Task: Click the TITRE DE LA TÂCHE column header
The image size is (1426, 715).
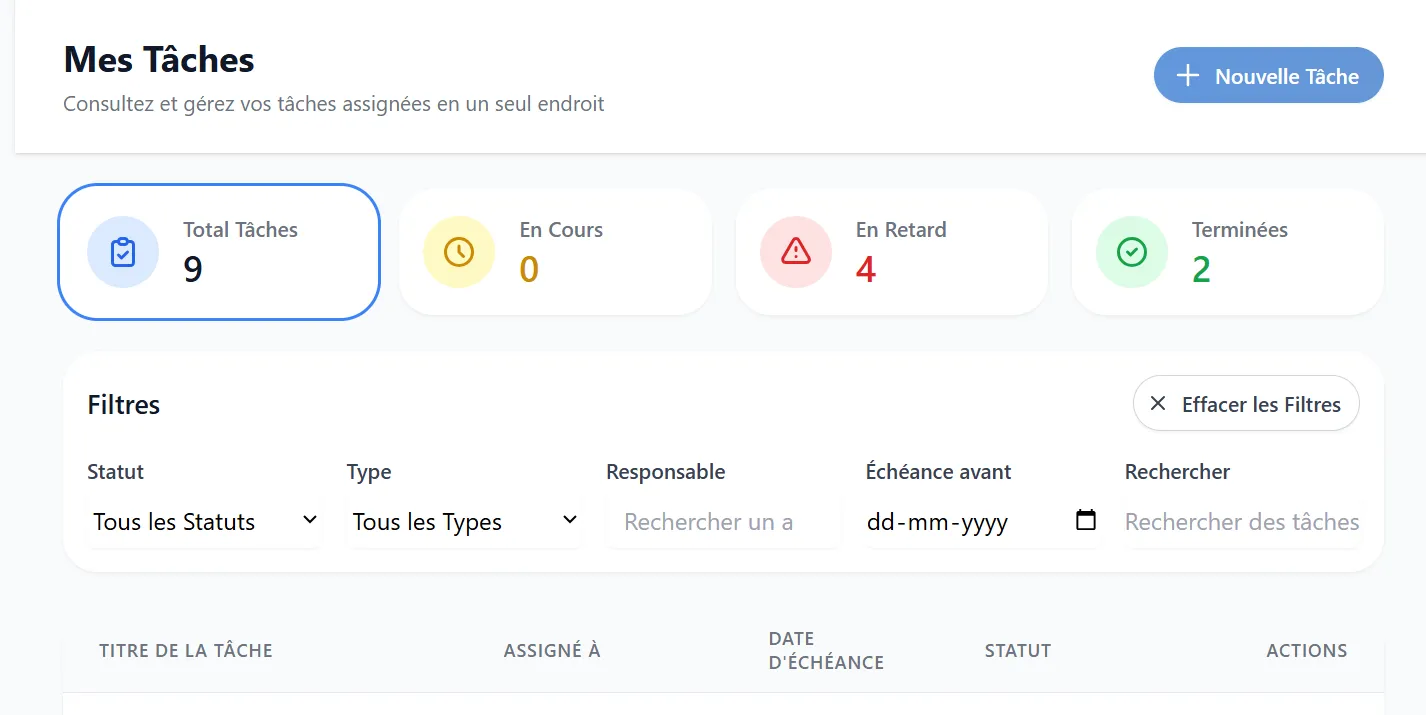Action: click(x=186, y=651)
